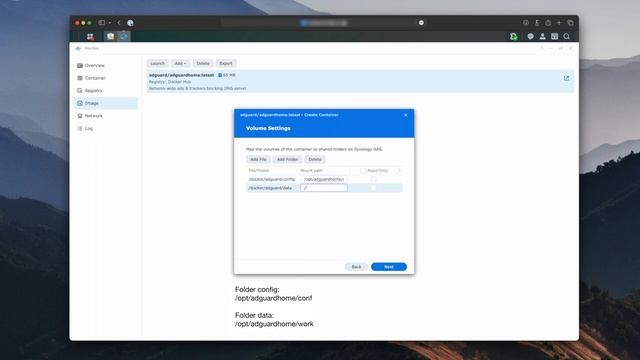
Task: Open the DSM user options icon
Action: [x=542, y=36]
